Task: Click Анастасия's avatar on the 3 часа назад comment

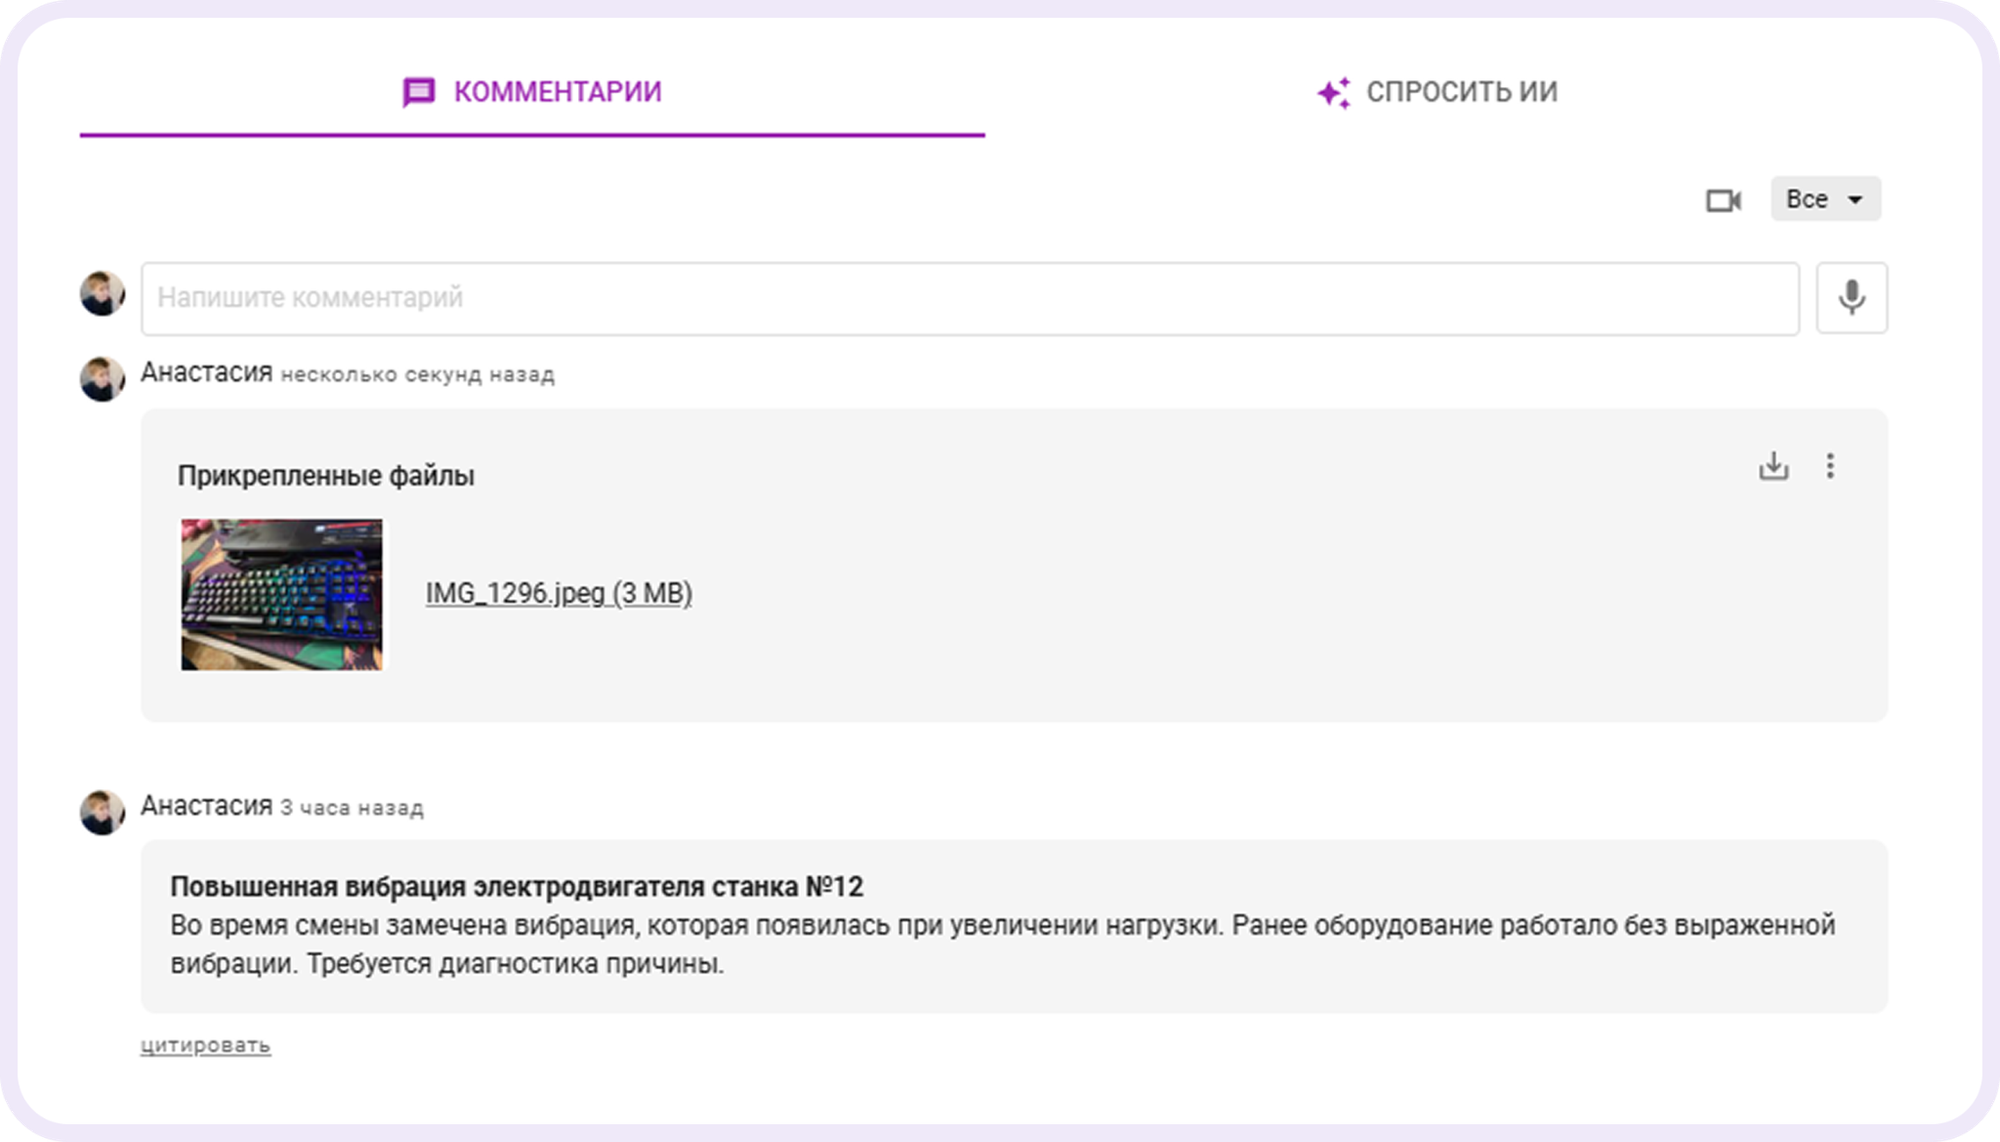Action: (102, 812)
